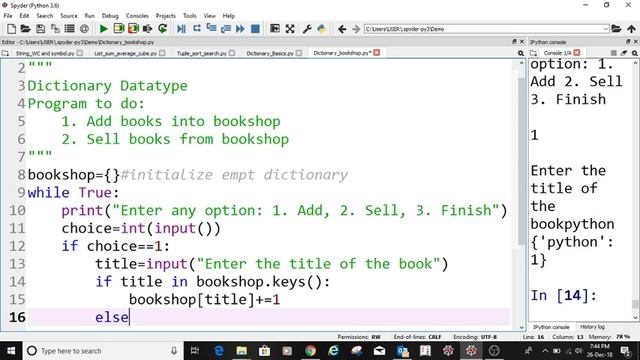This screenshot has width=640, height=360.
Task: Run current cell icon
Action: pyautogui.click(x=118, y=29)
